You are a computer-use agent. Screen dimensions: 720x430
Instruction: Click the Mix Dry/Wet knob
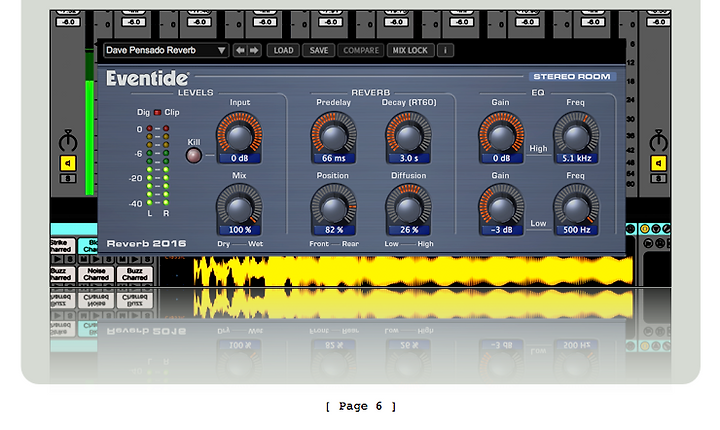pos(239,207)
